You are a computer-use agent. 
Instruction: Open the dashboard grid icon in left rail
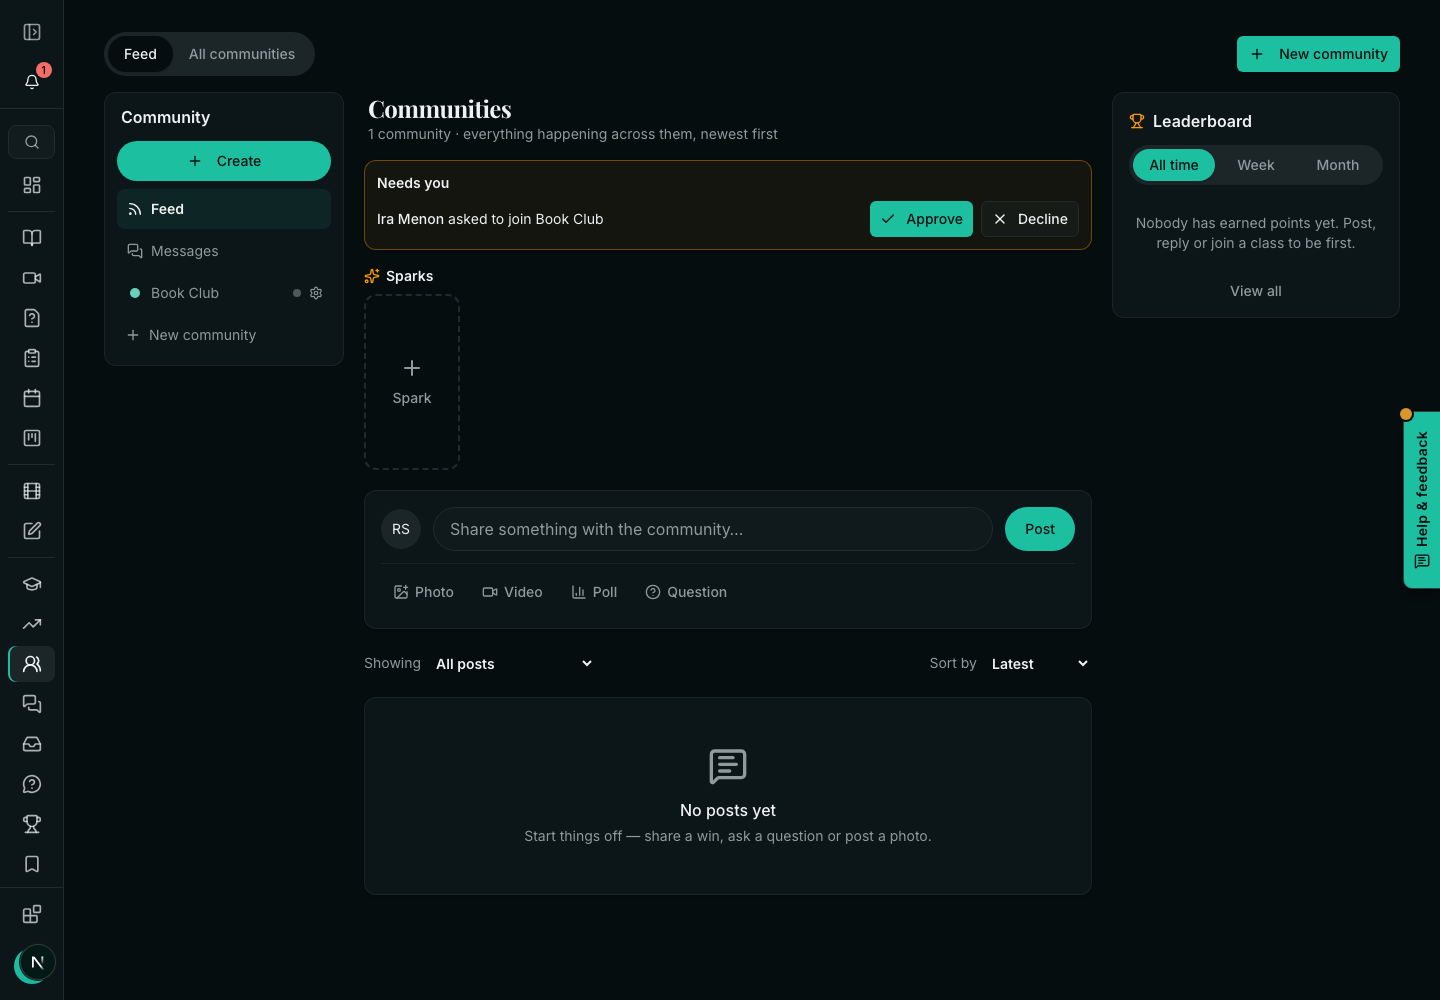[x=32, y=185]
